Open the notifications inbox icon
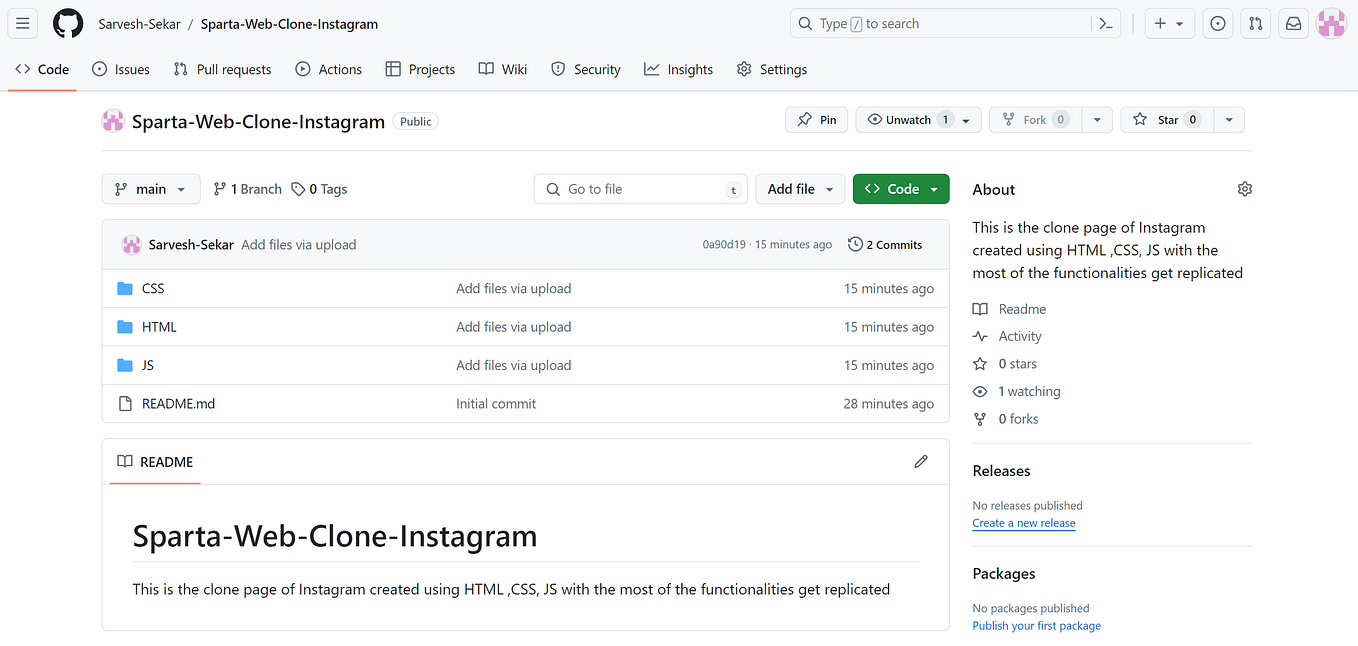Image resolution: width=1358 pixels, height=646 pixels. pos(1293,24)
